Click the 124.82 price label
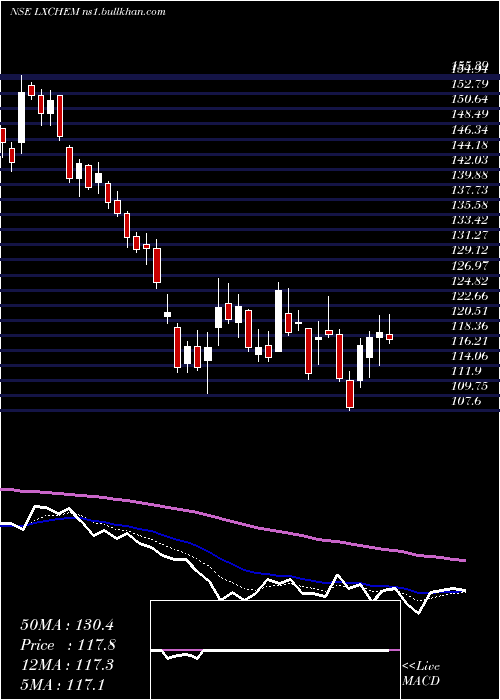 point(470,281)
